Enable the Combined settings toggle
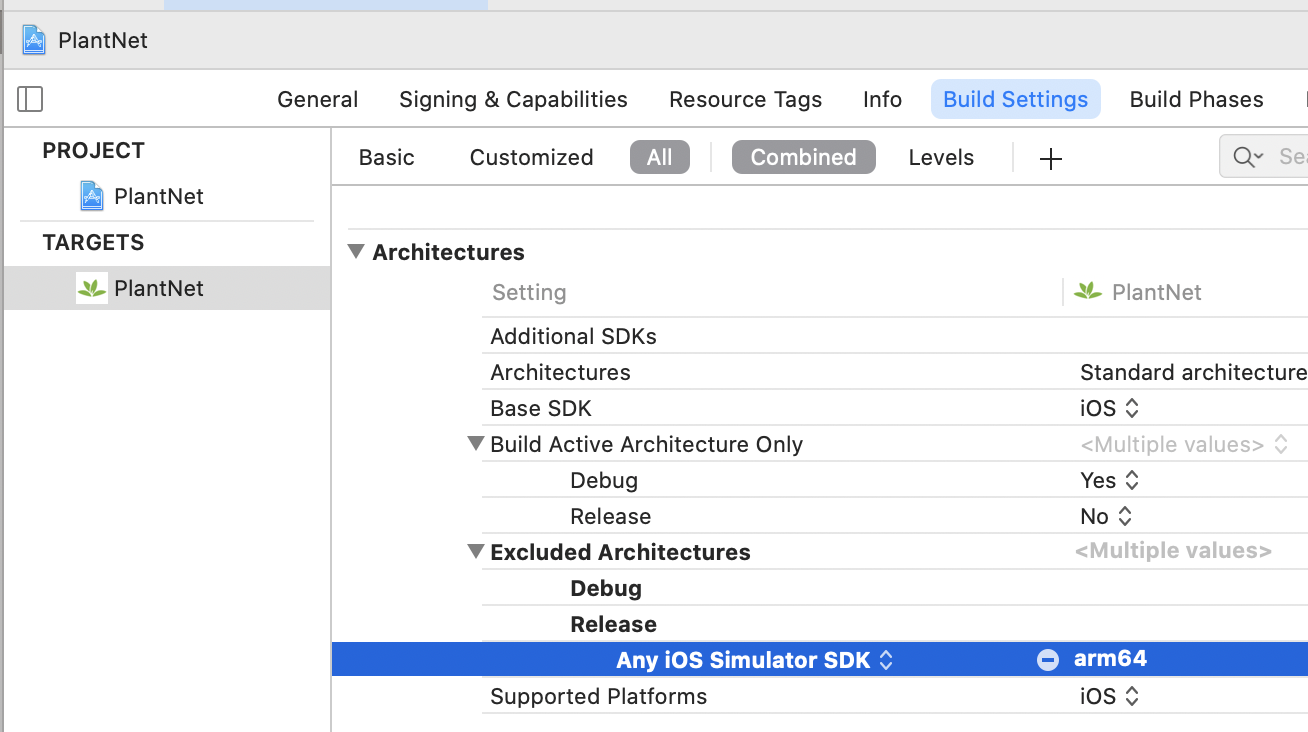Viewport: 1308px width, 732px height. pos(803,157)
